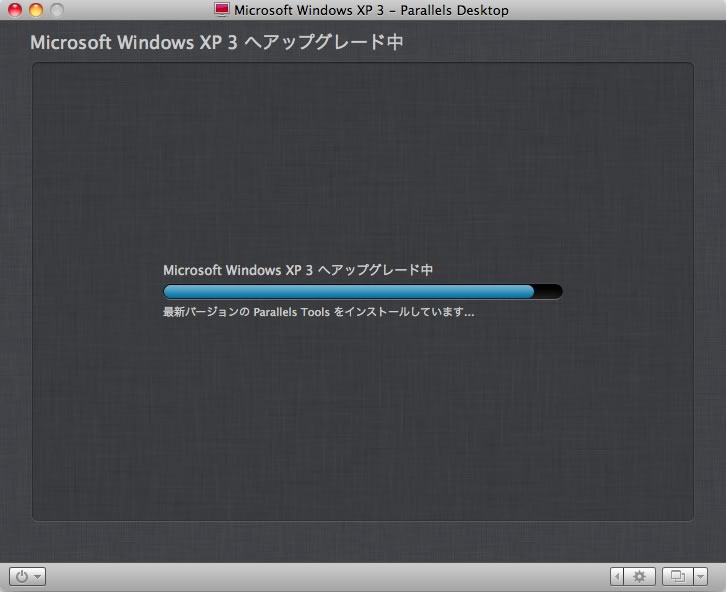This screenshot has height=592, width=726.
Task: Click the heading 'Microsoft Windows XP 3 へアップグレード中'
Action: tap(217, 42)
